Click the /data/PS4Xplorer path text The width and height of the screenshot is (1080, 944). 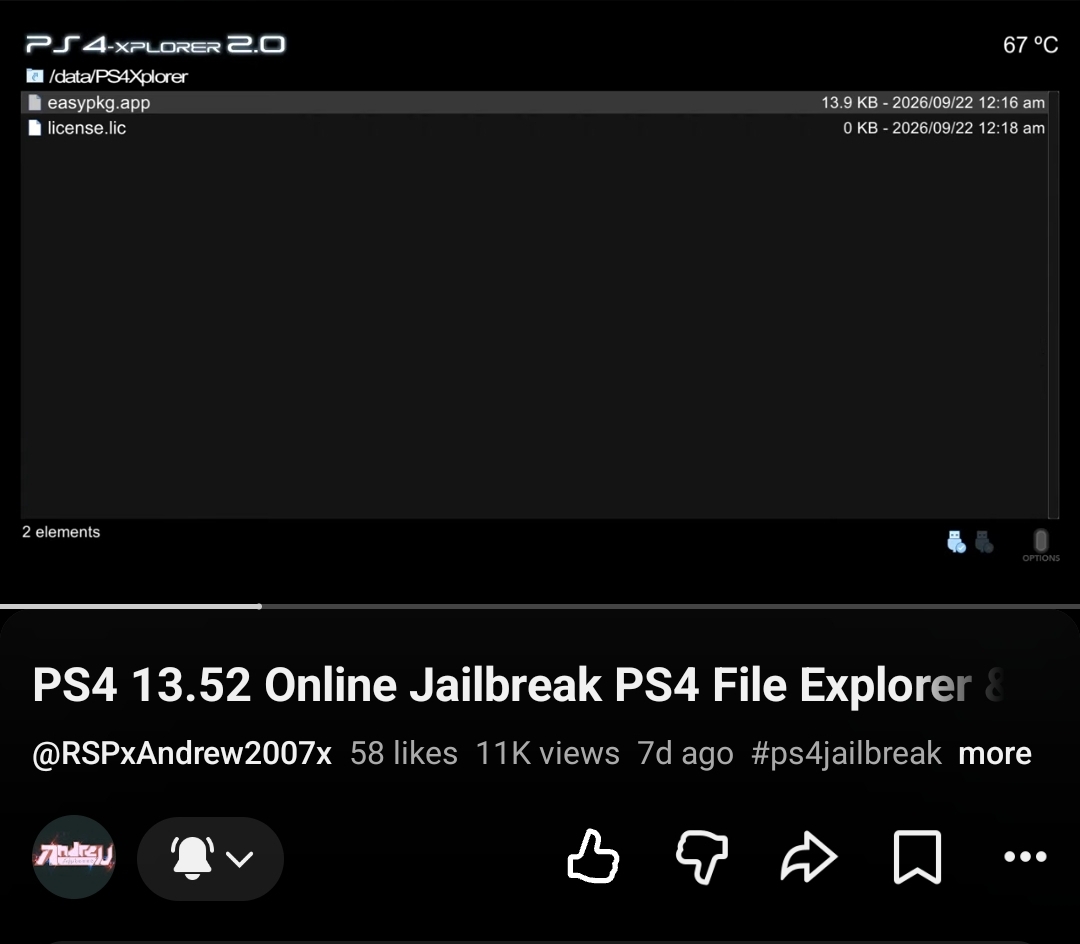pos(118,76)
